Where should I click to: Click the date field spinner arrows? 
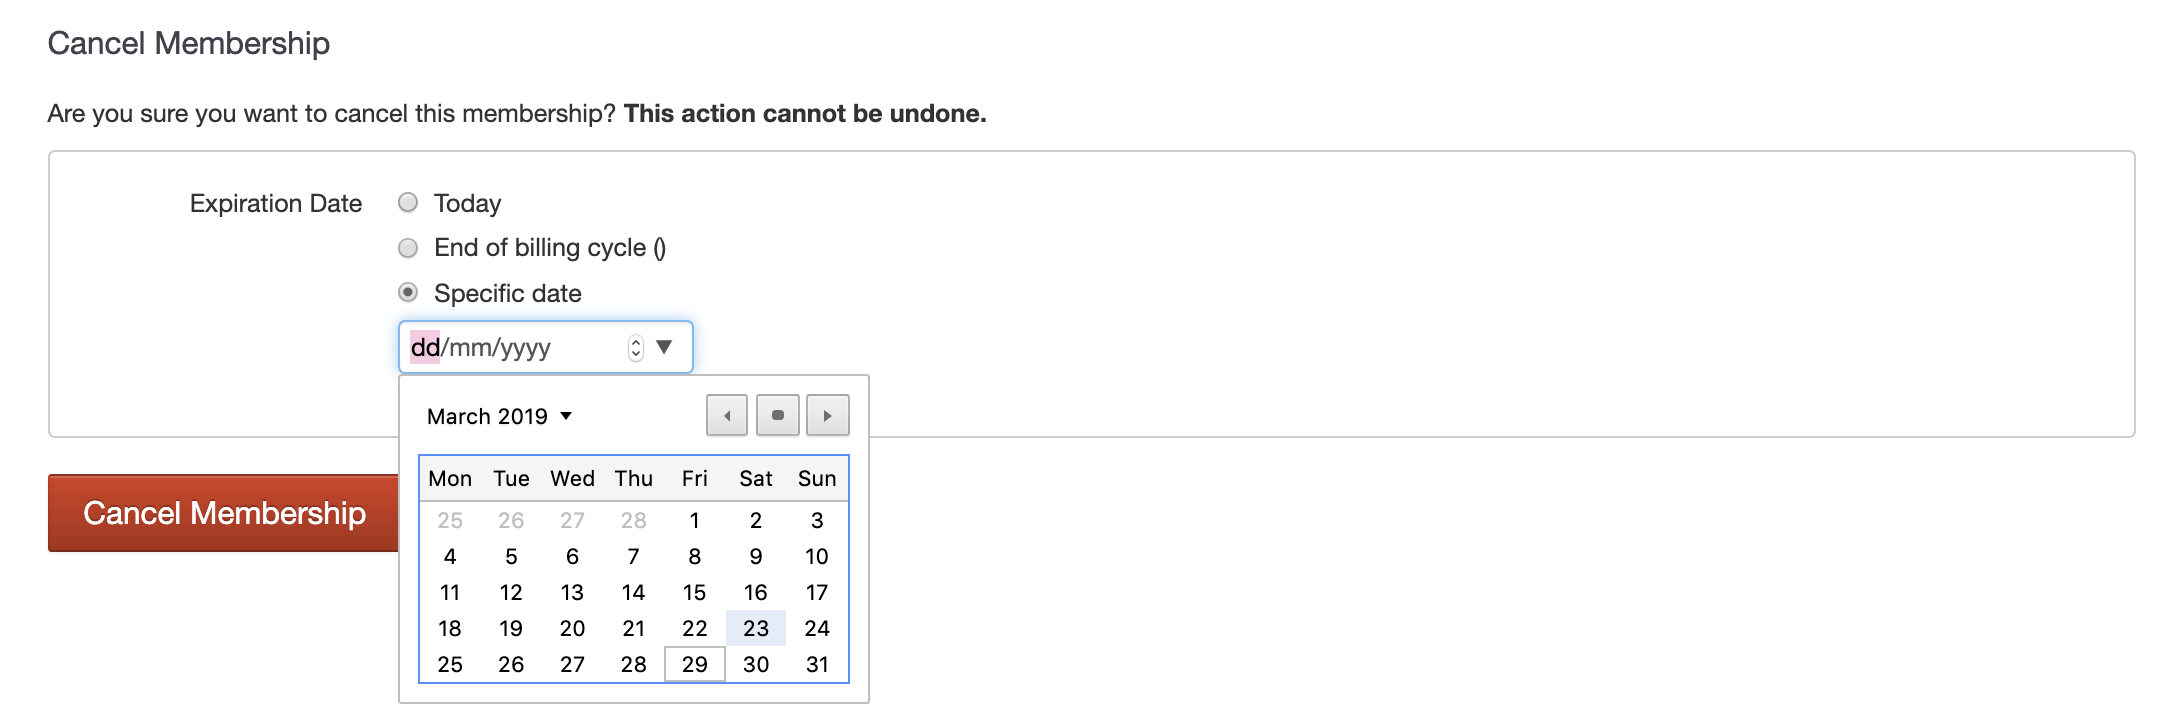[x=635, y=347]
